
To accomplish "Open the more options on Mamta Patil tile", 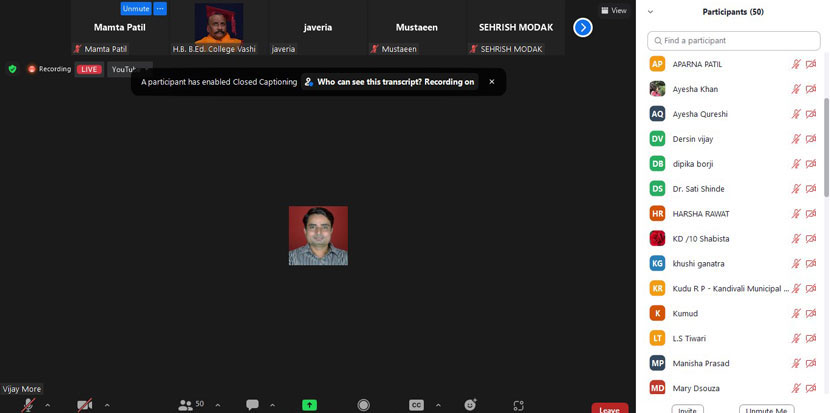I will click(160, 8).
